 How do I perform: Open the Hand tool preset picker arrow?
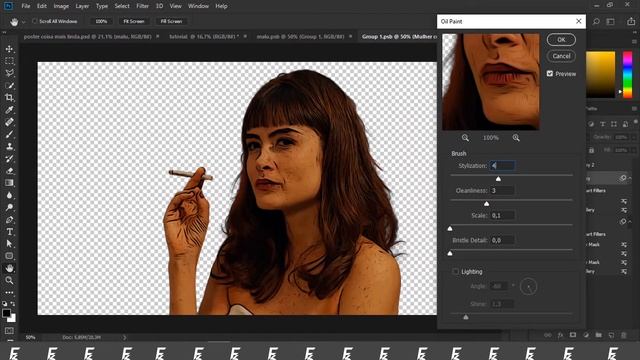pos(24,22)
